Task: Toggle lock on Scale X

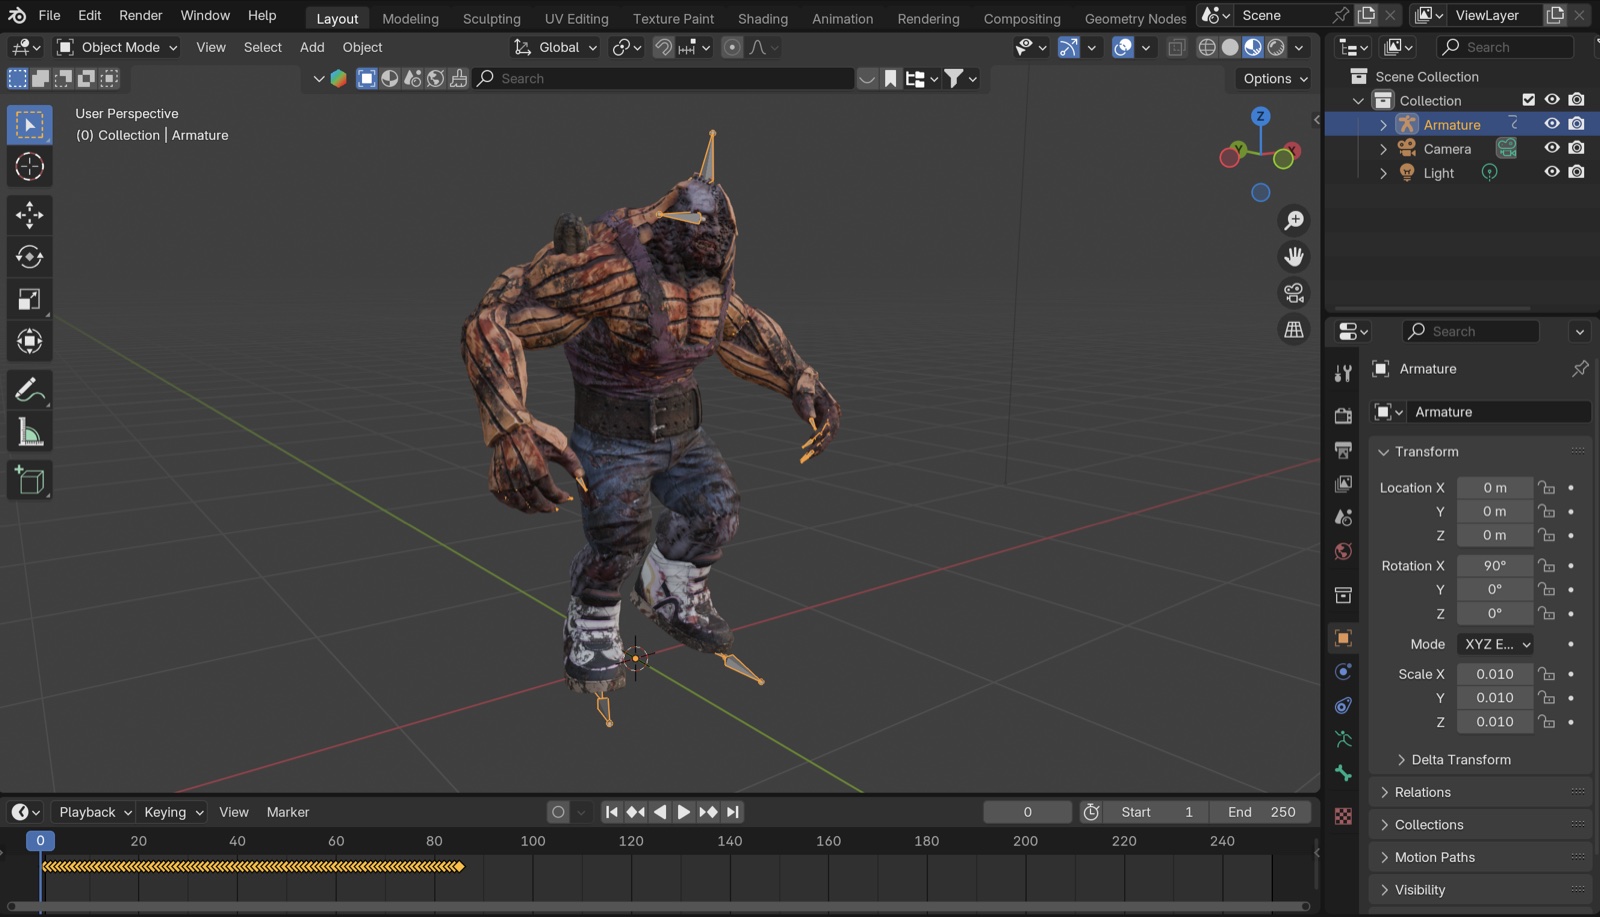Action: click(x=1547, y=674)
